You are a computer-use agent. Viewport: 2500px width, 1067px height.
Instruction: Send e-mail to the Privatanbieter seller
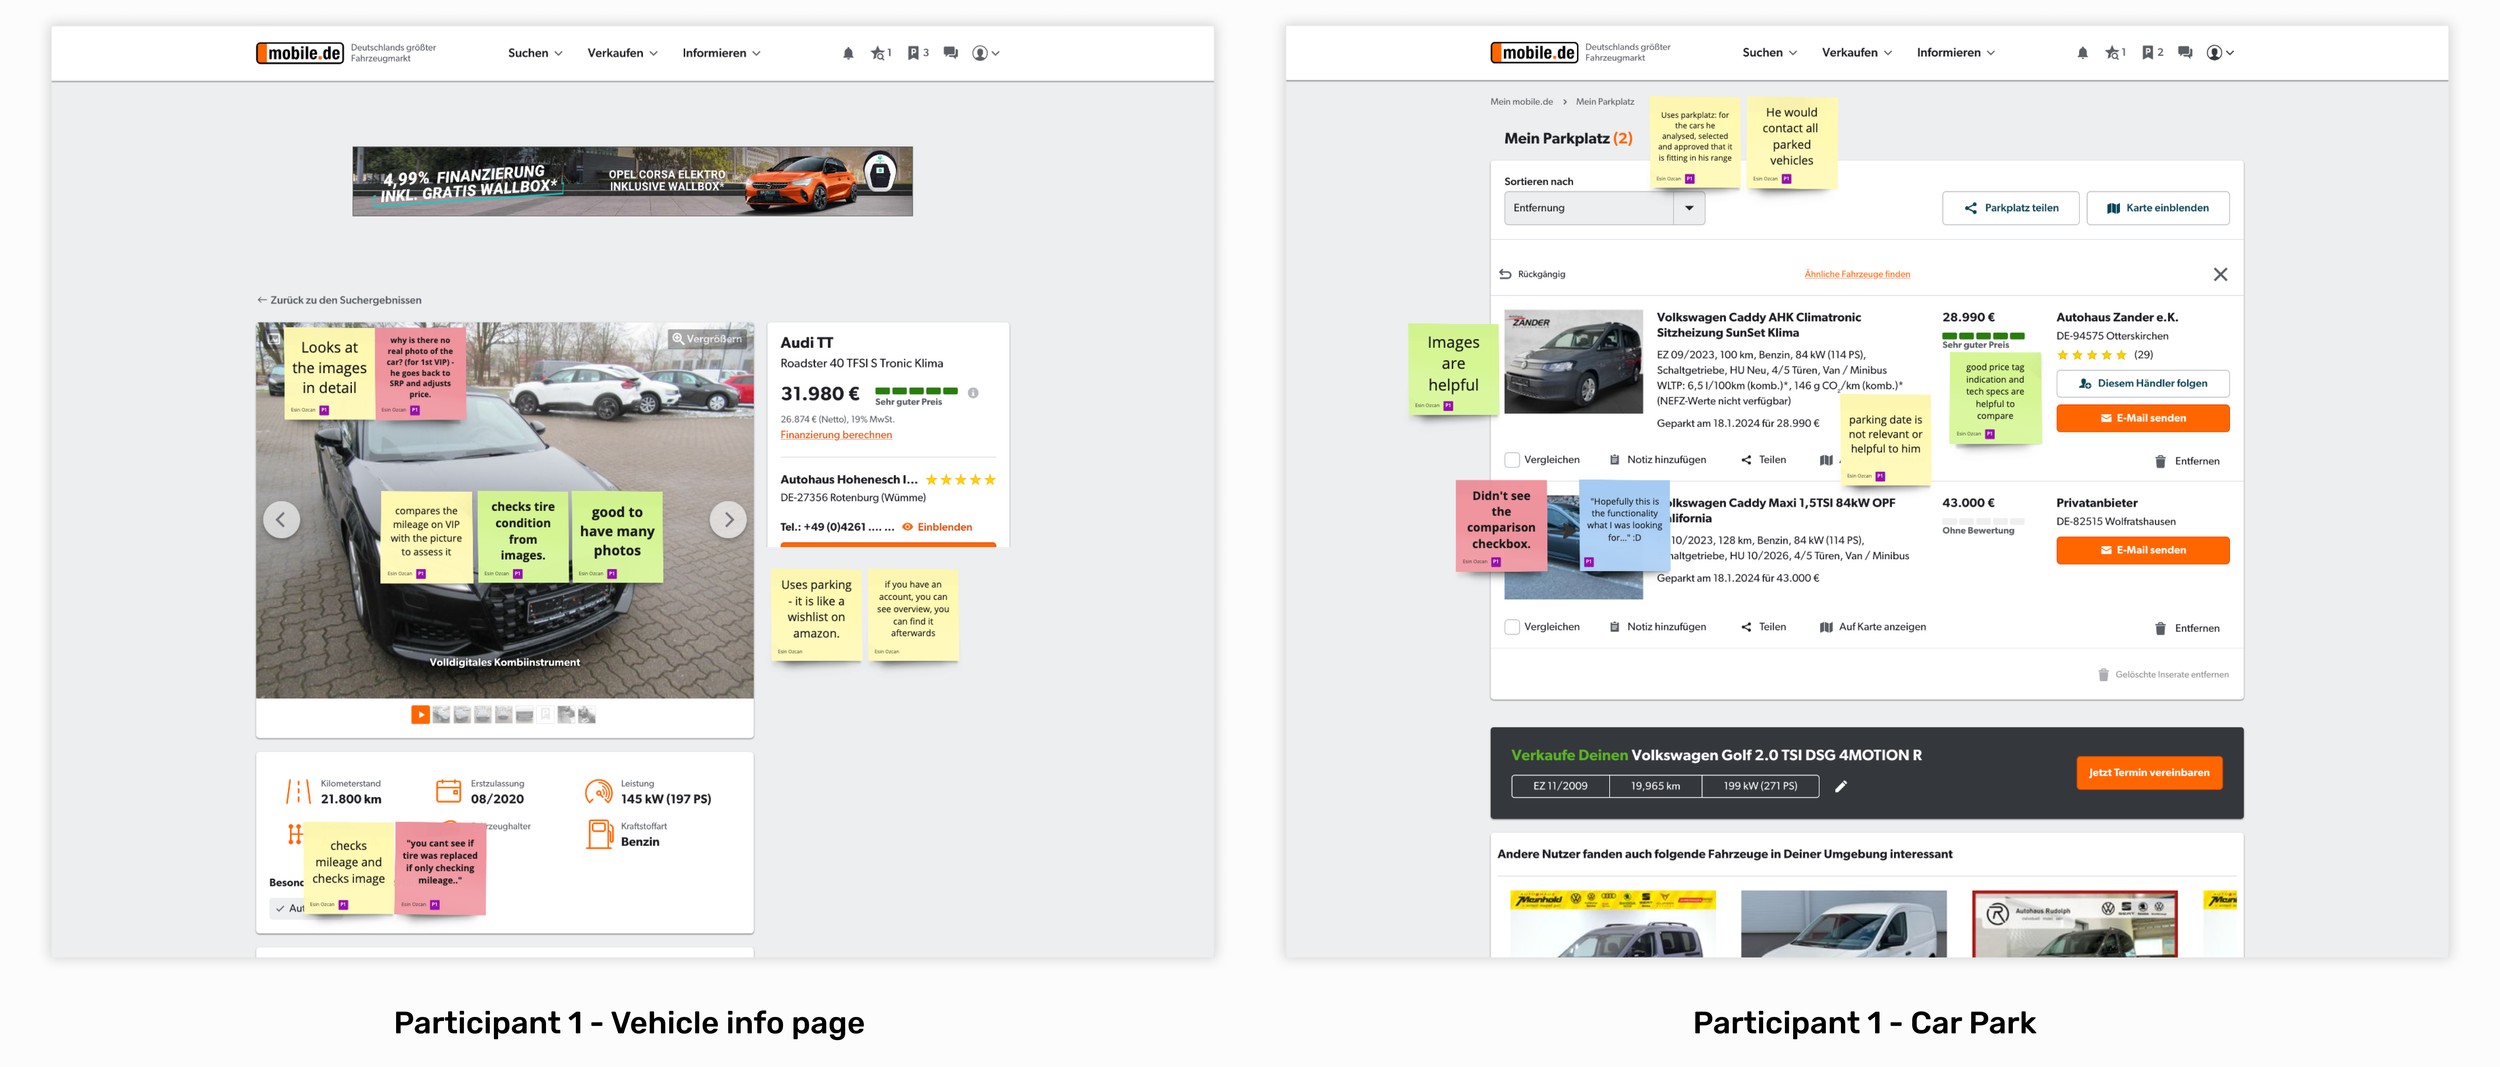pos(2142,550)
